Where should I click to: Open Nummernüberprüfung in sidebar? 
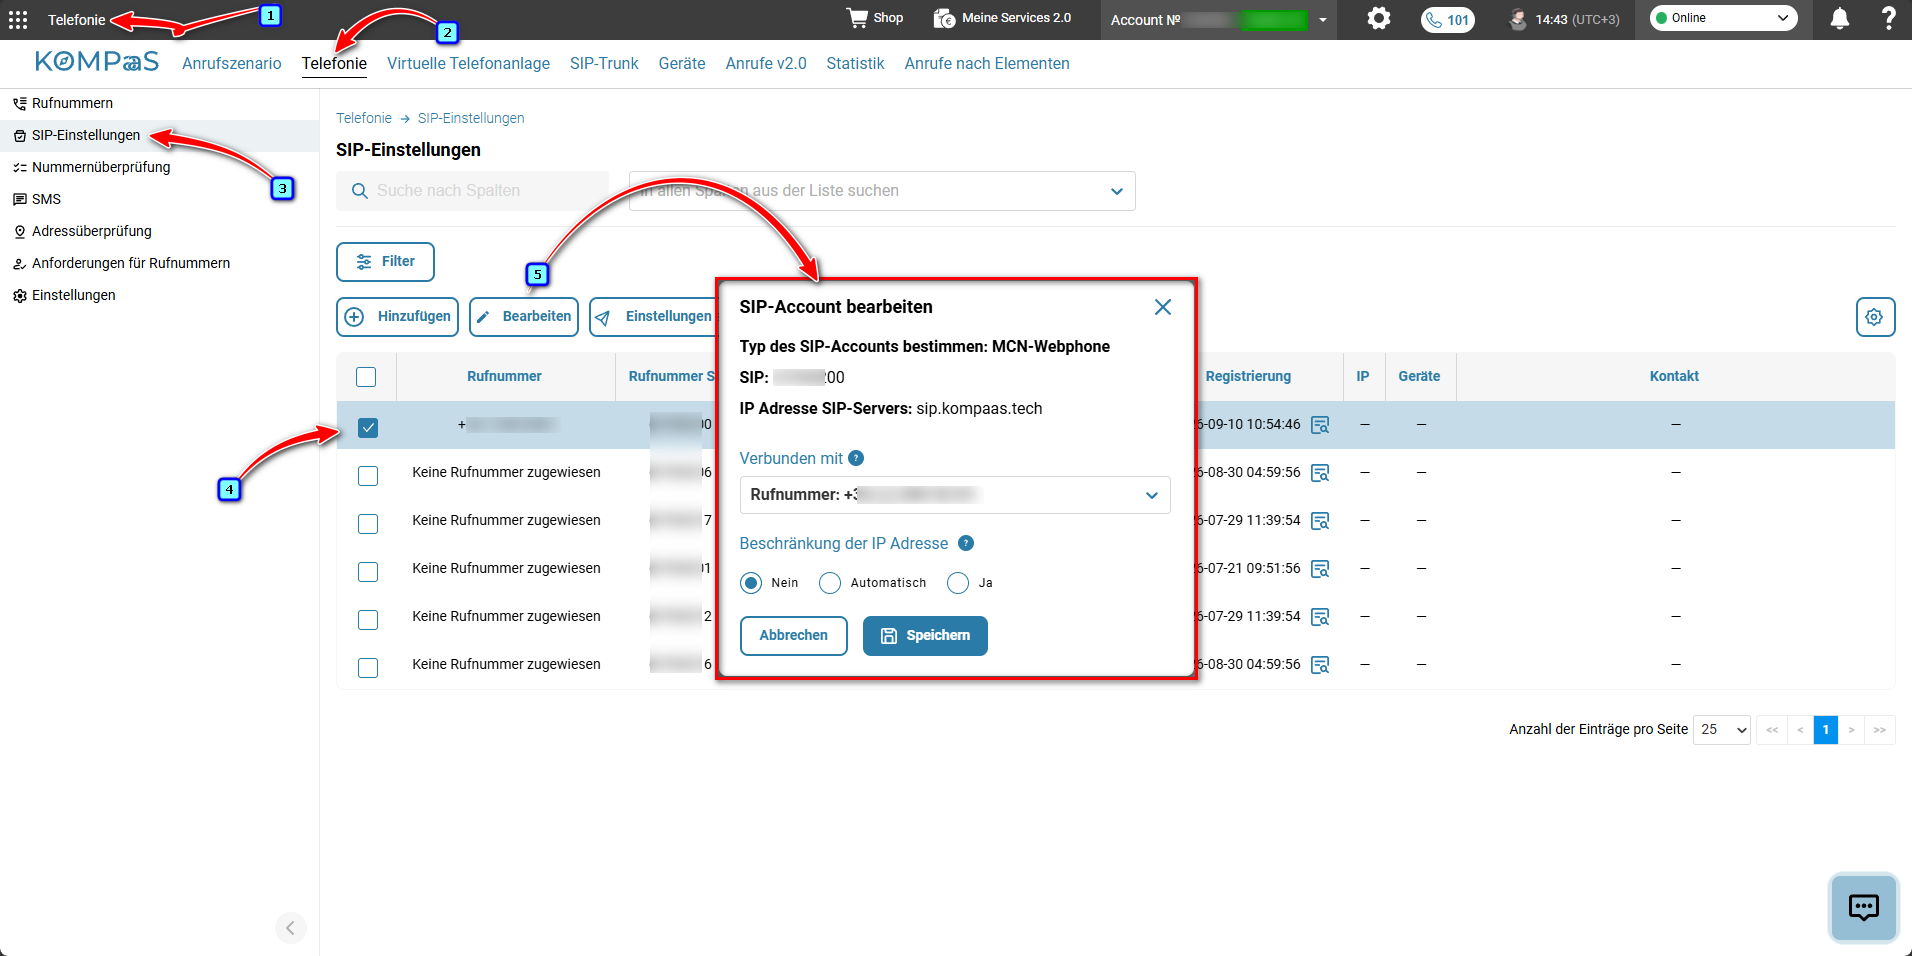tap(101, 167)
